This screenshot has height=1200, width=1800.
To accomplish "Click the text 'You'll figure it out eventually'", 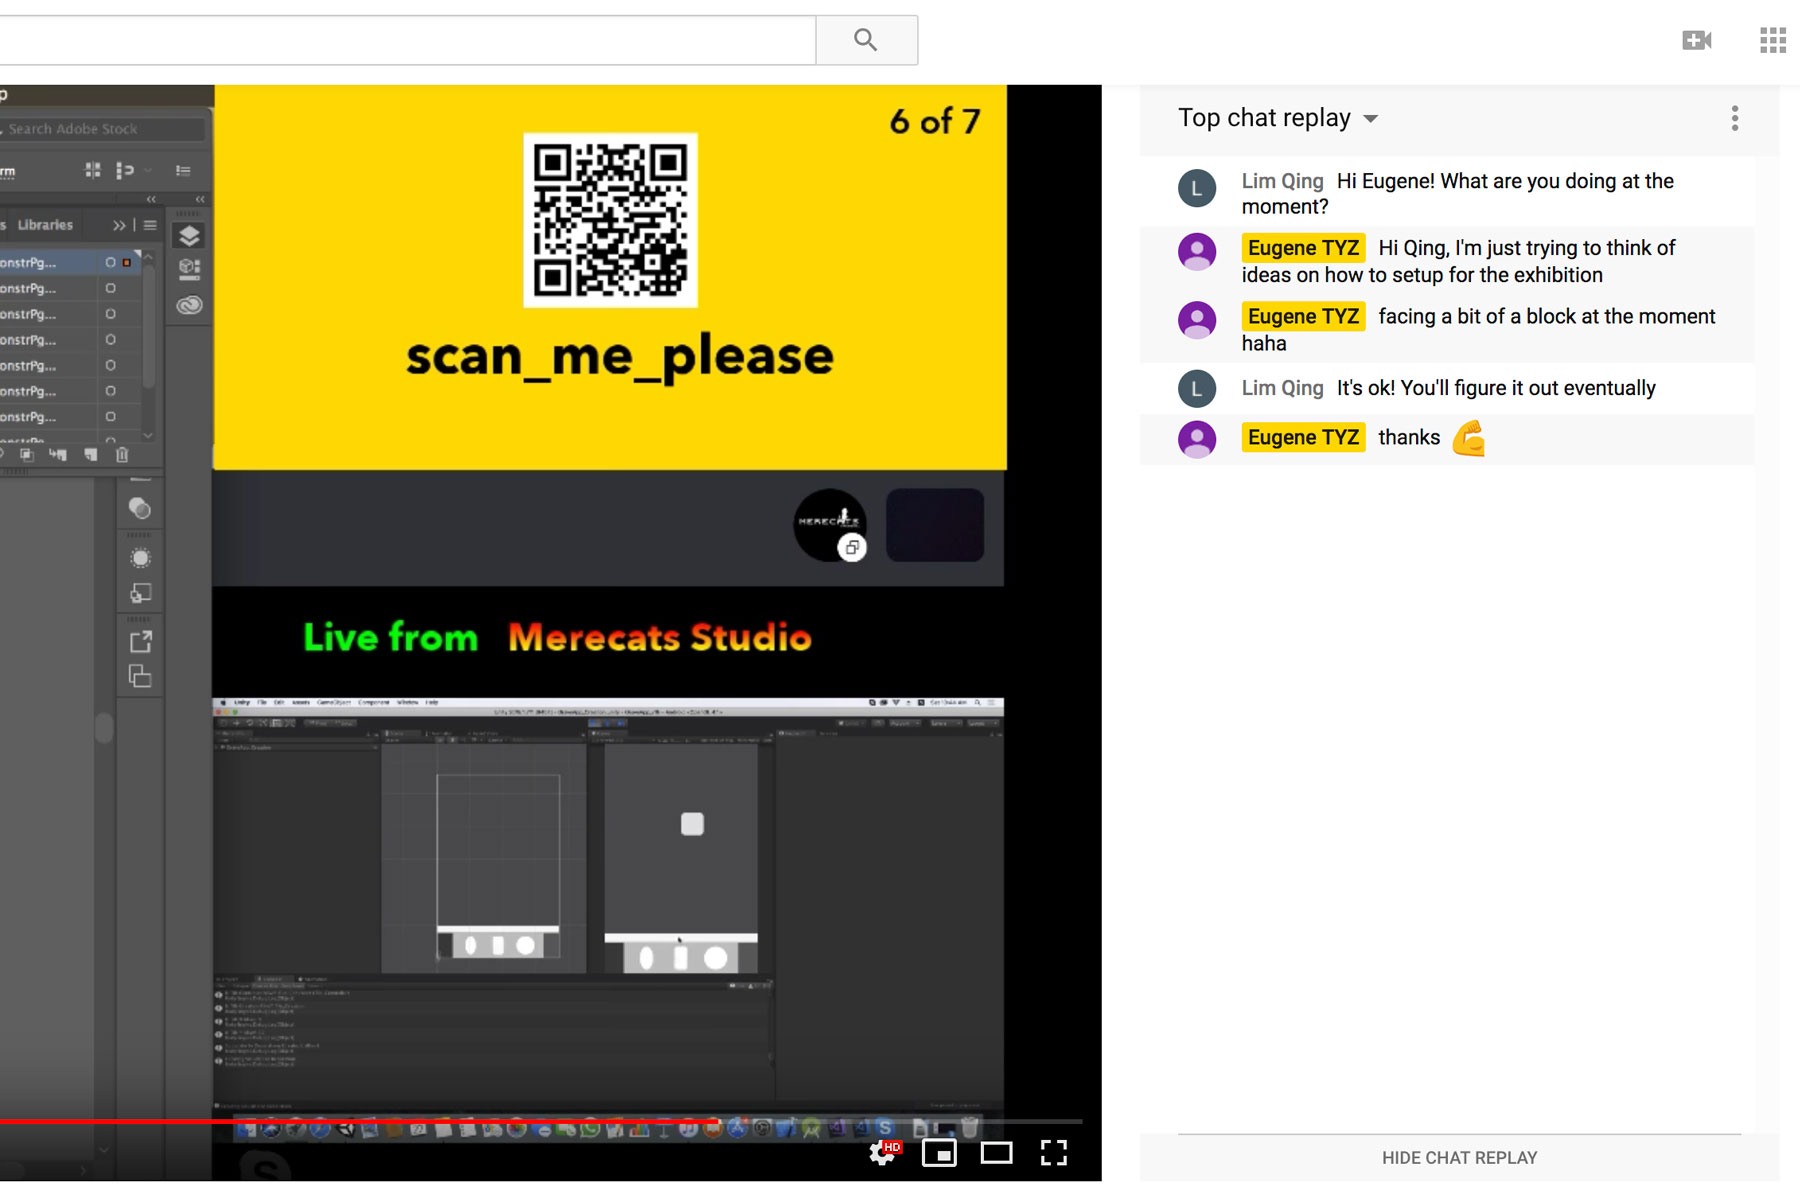I will tap(1528, 388).
